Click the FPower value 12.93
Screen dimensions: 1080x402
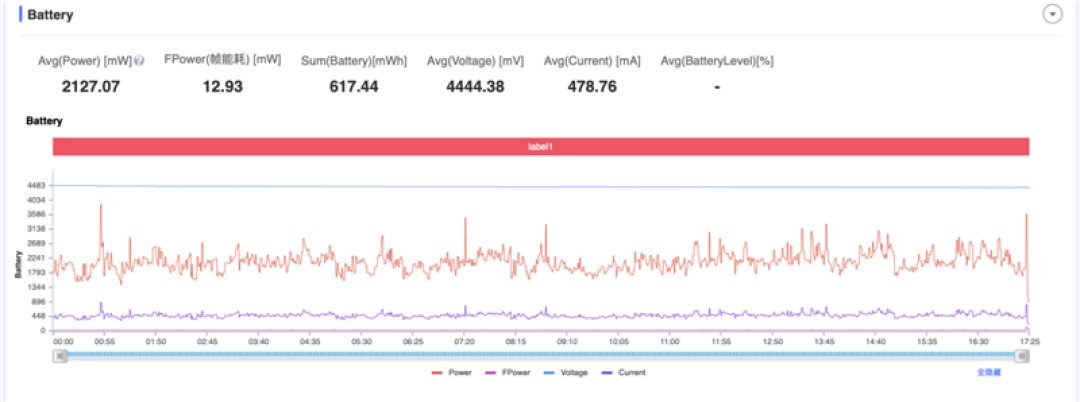pos(222,87)
